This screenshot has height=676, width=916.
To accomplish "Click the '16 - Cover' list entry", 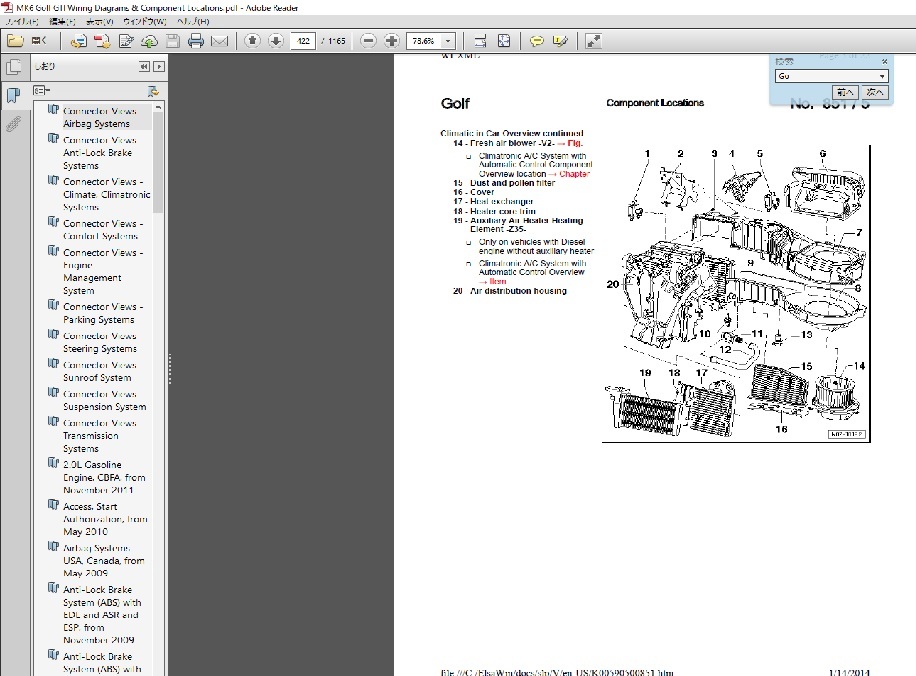I will (x=474, y=192).
